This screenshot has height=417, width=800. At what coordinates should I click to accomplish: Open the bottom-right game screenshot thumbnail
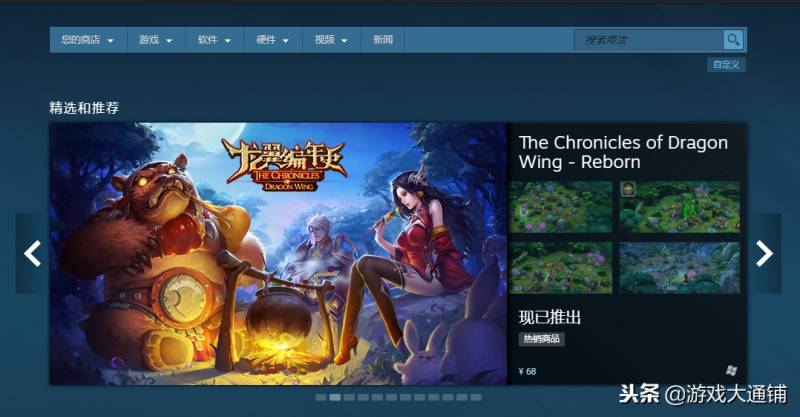(x=680, y=268)
